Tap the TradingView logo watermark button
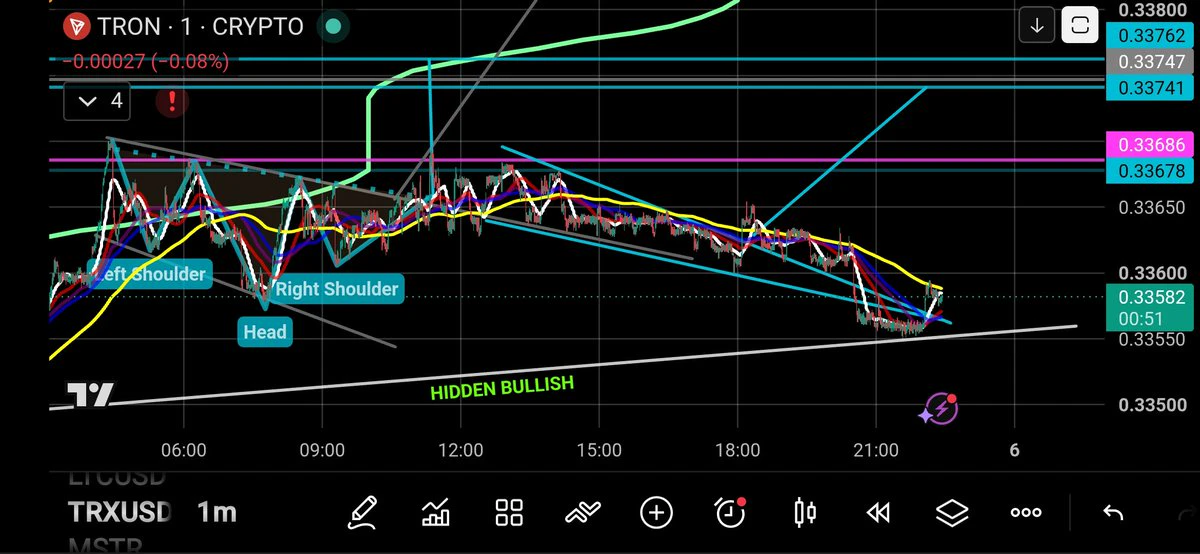 coord(90,395)
